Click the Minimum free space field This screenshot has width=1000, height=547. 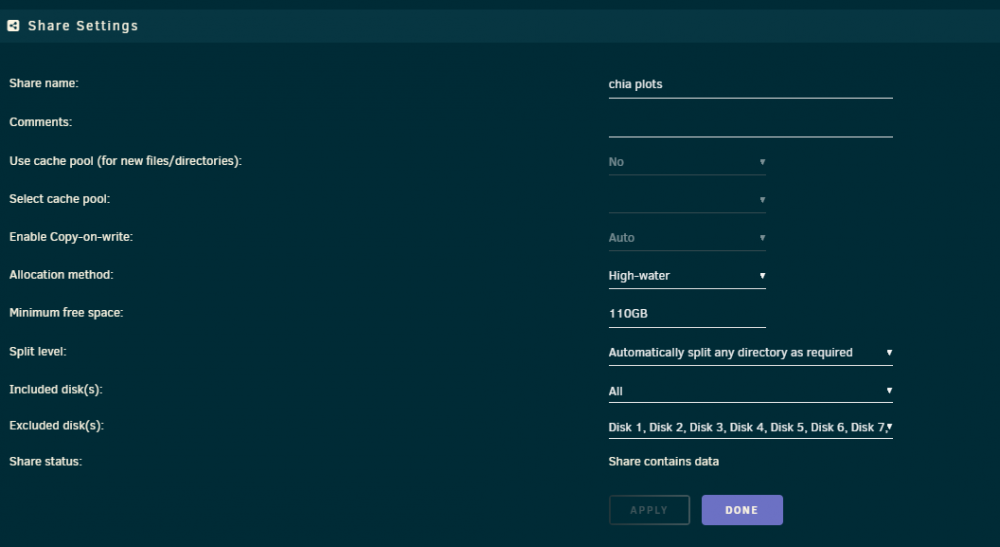pyautogui.click(x=687, y=314)
